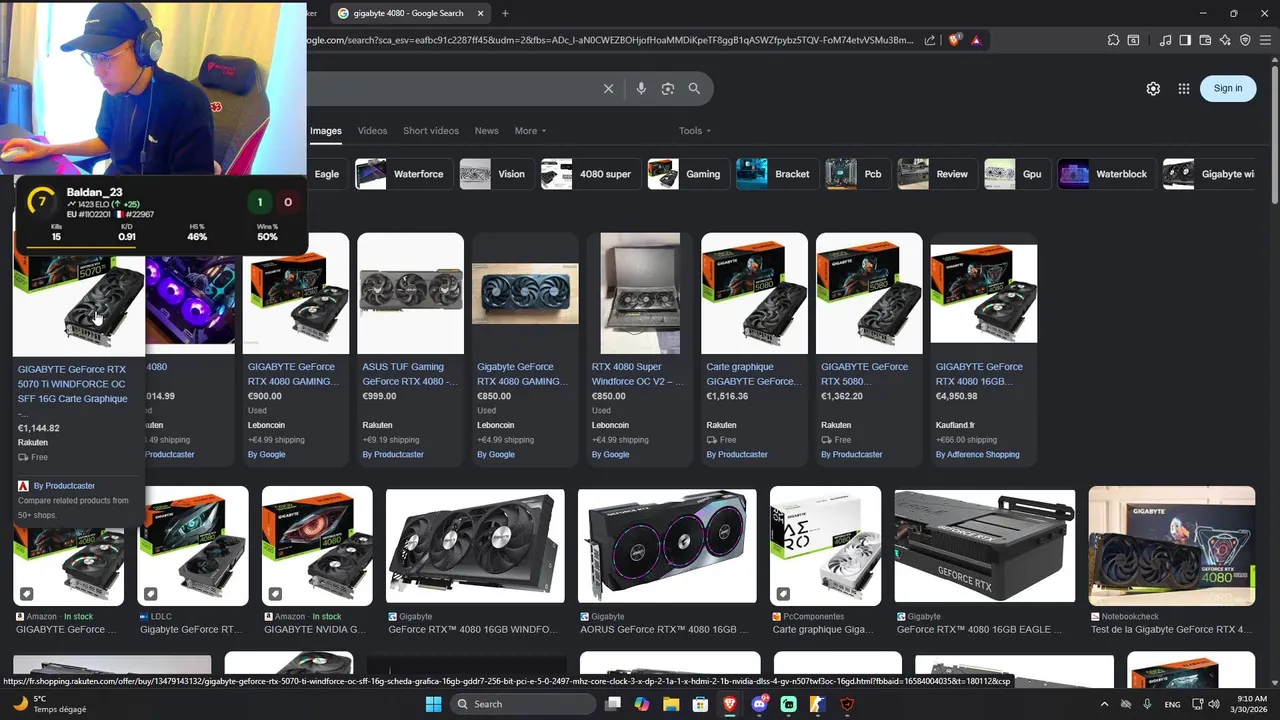
Task: Click the By Adference Shopping link
Action: (x=977, y=454)
